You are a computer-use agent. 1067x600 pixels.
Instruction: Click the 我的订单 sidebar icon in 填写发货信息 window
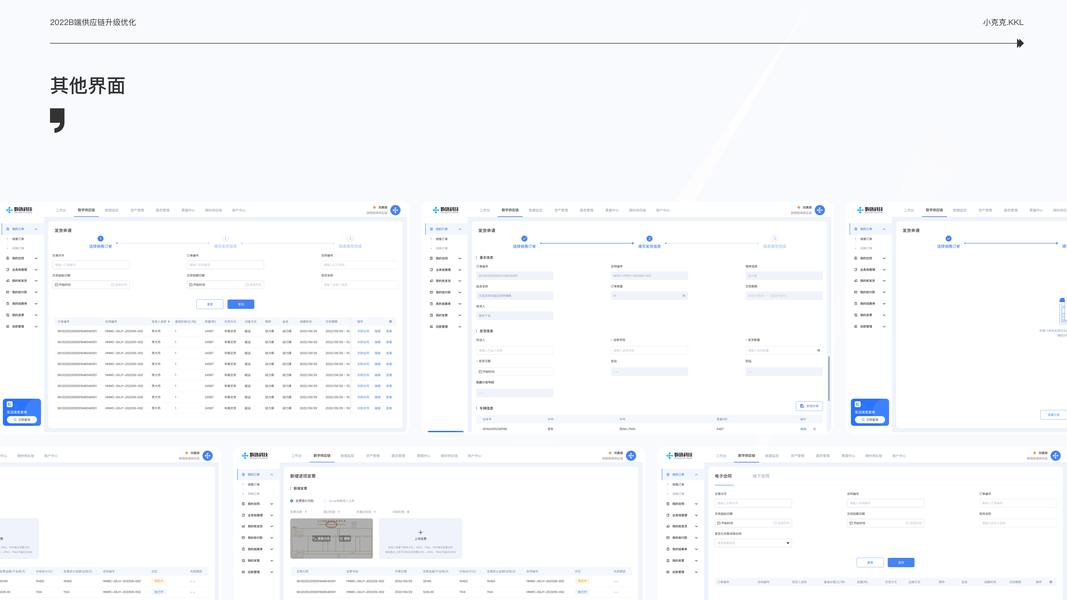(x=431, y=229)
